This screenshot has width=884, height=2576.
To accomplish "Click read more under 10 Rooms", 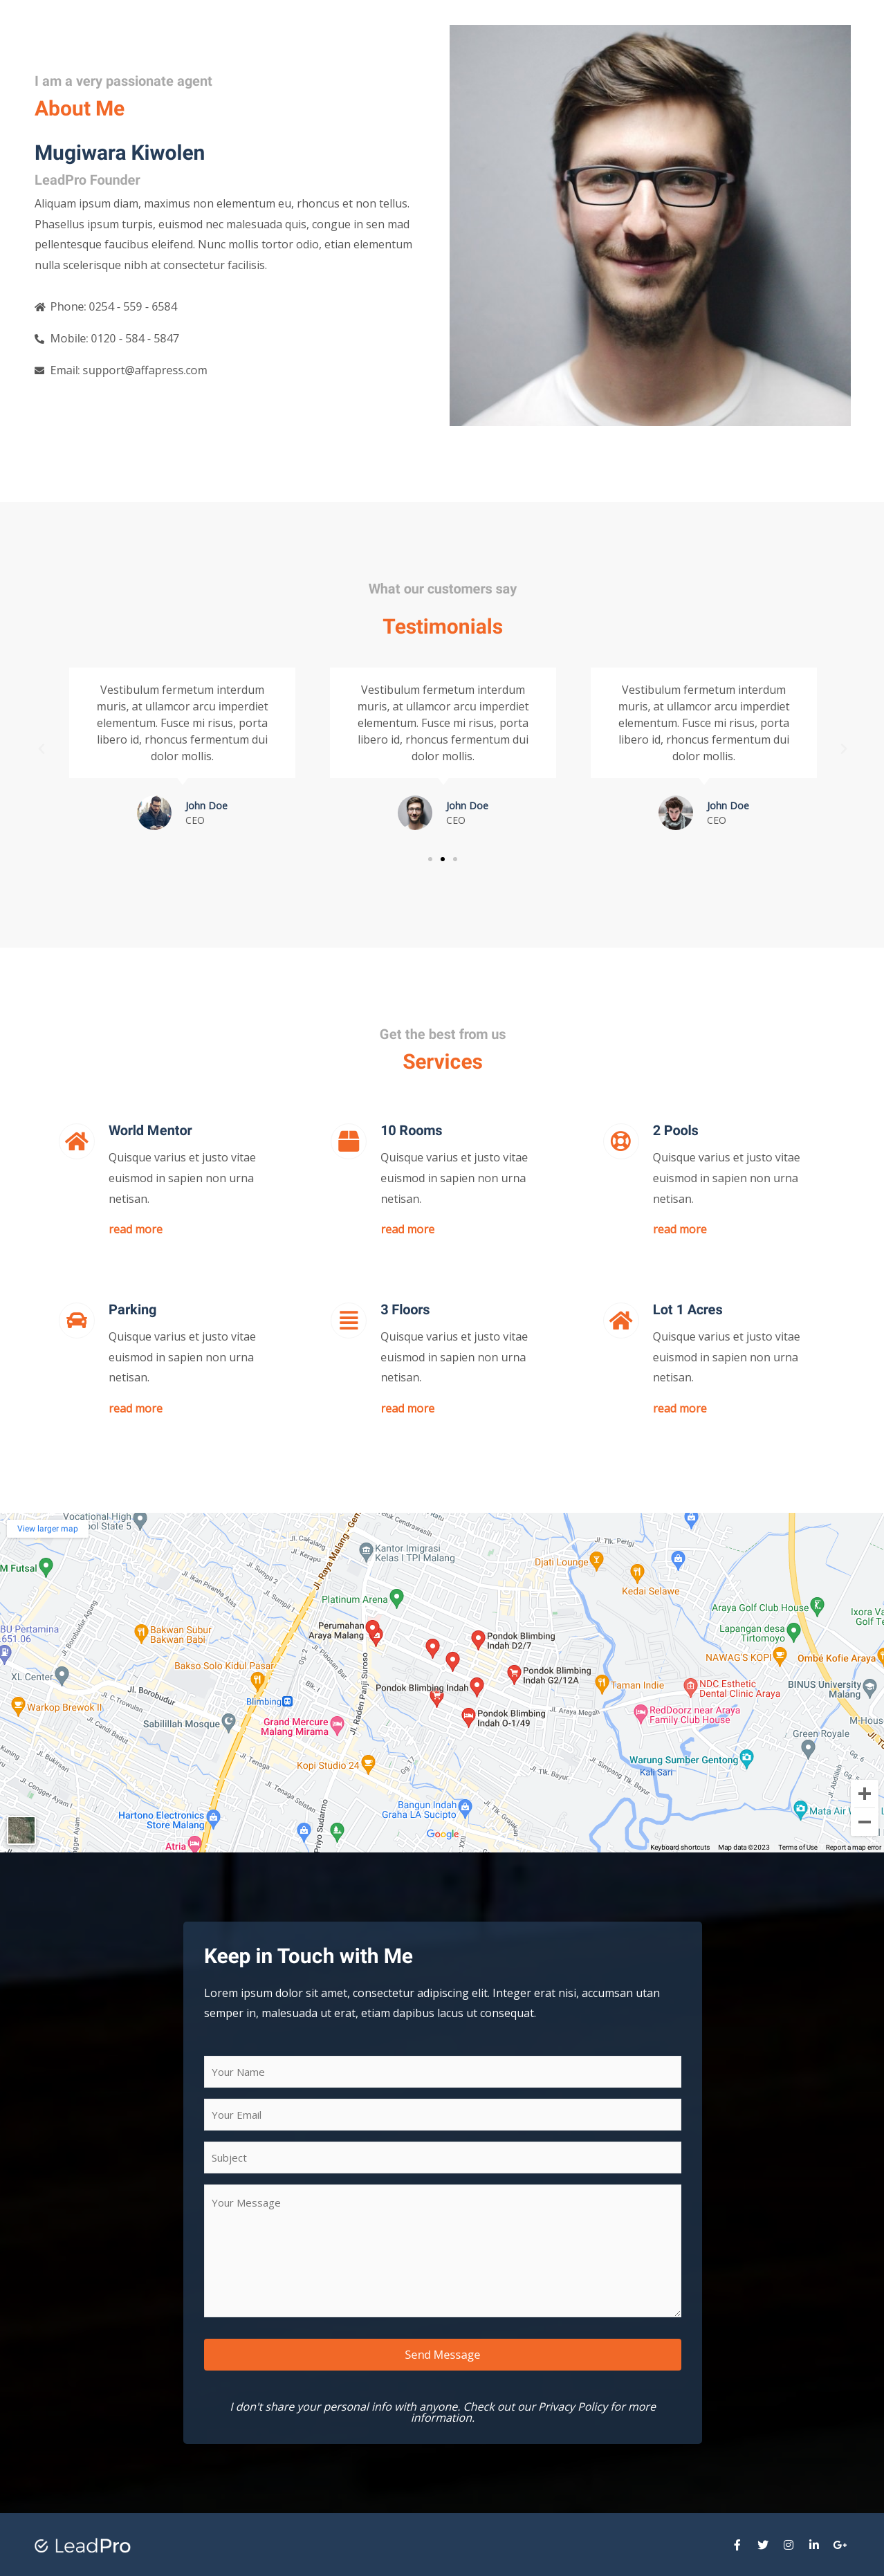I will 407,1229.
